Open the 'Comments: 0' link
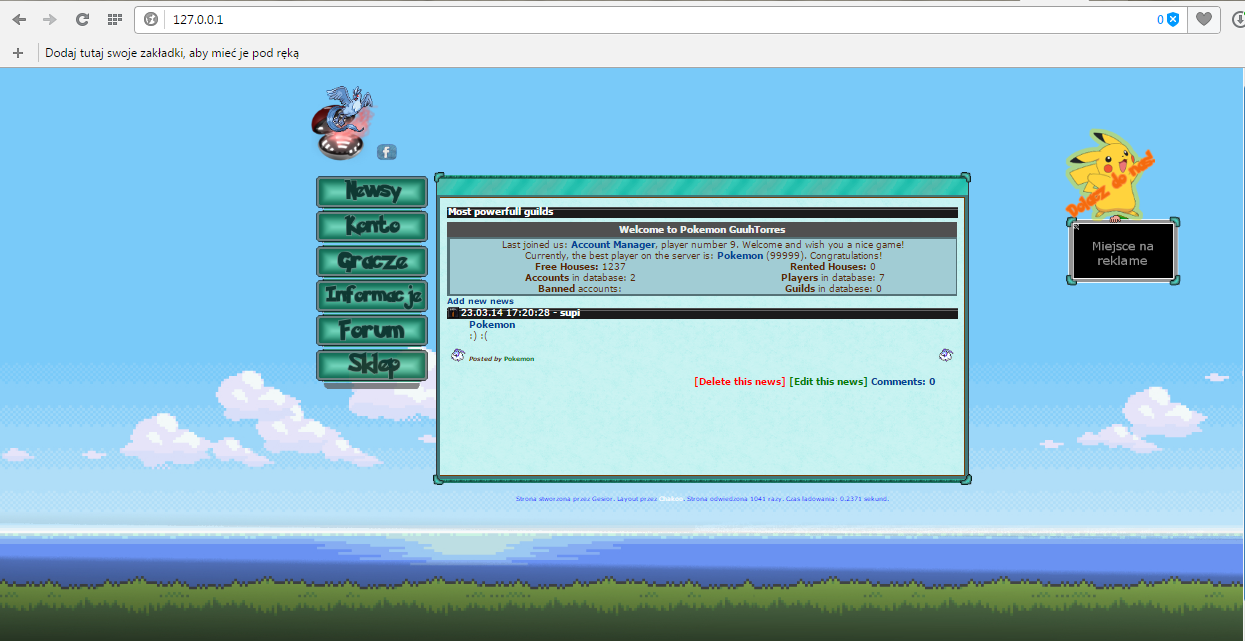This screenshot has width=1245, height=641. point(903,382)
